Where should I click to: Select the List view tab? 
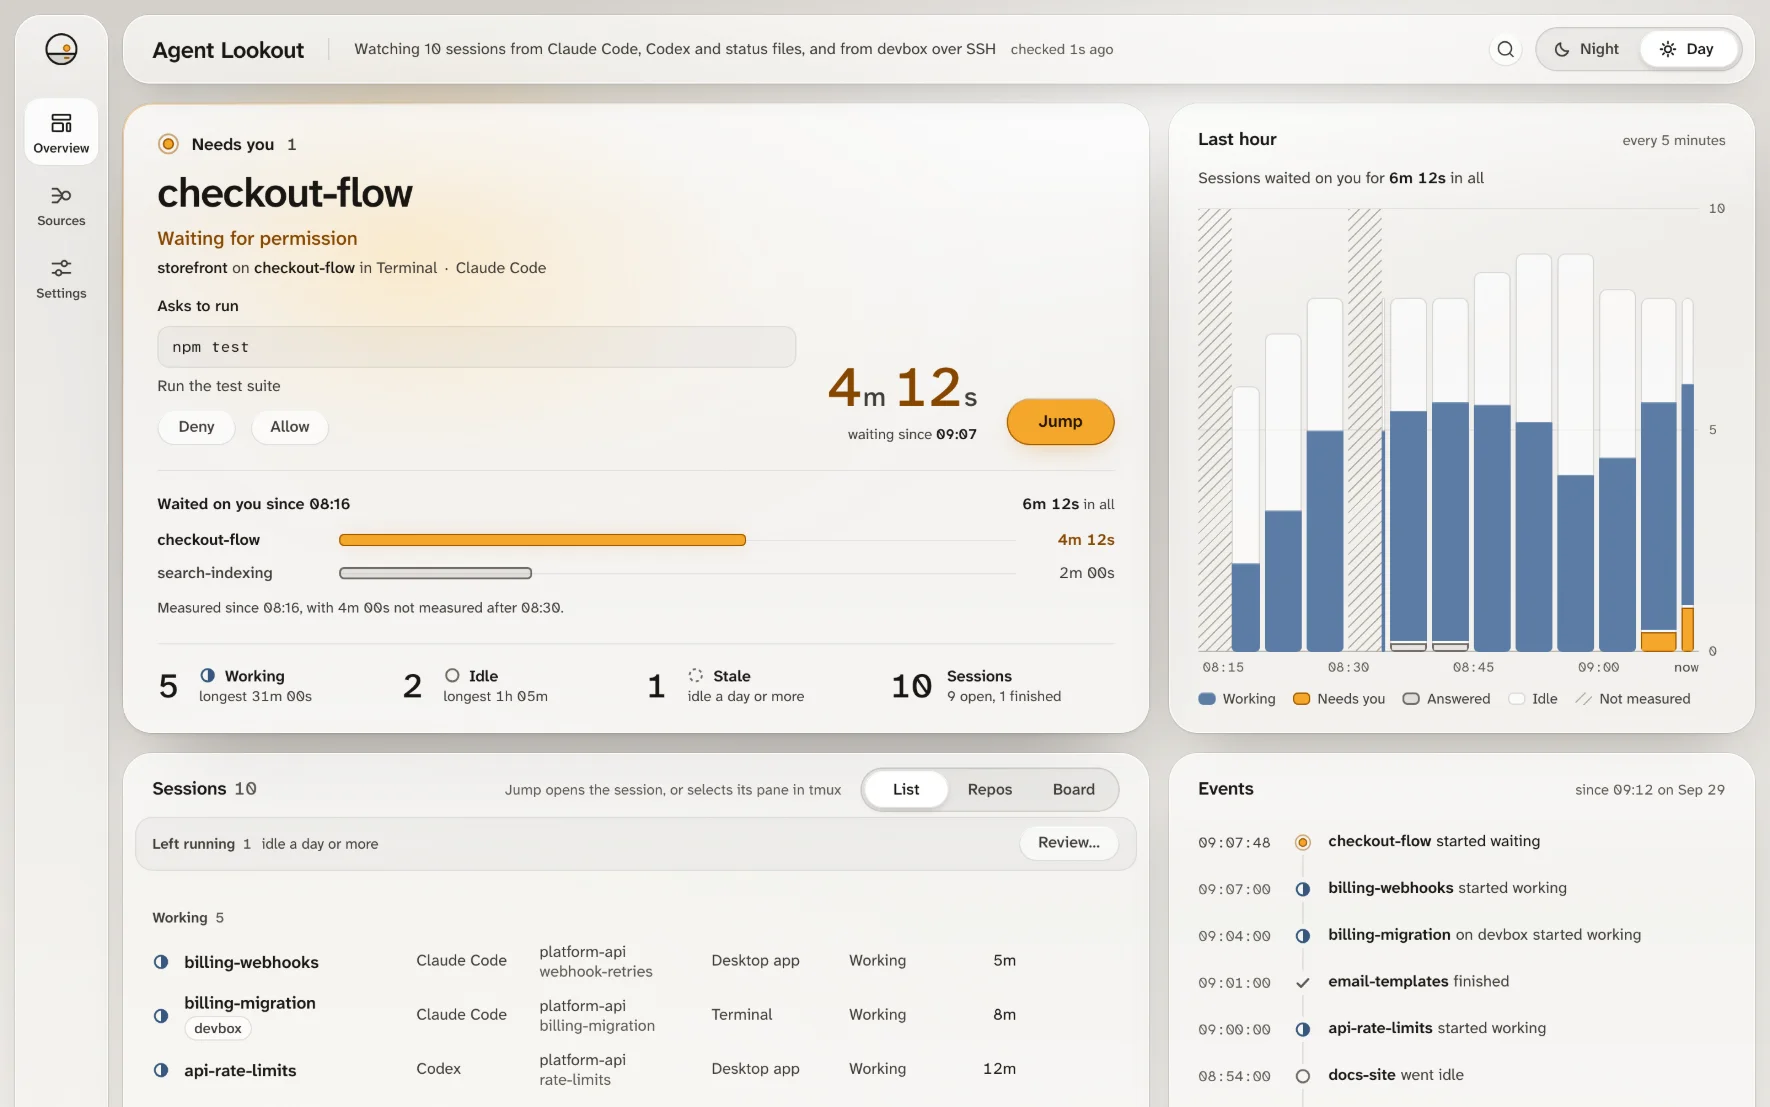tap(906, 790)
